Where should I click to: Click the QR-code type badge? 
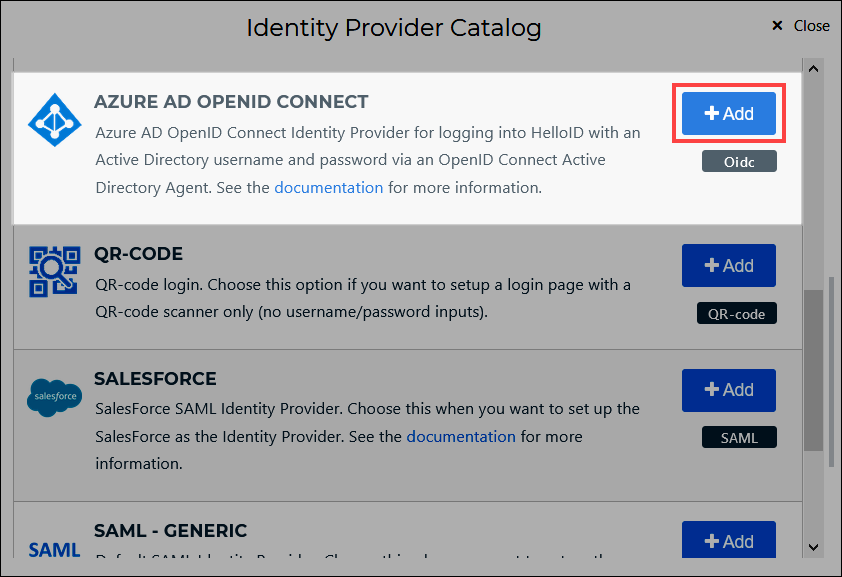[736, 313]
